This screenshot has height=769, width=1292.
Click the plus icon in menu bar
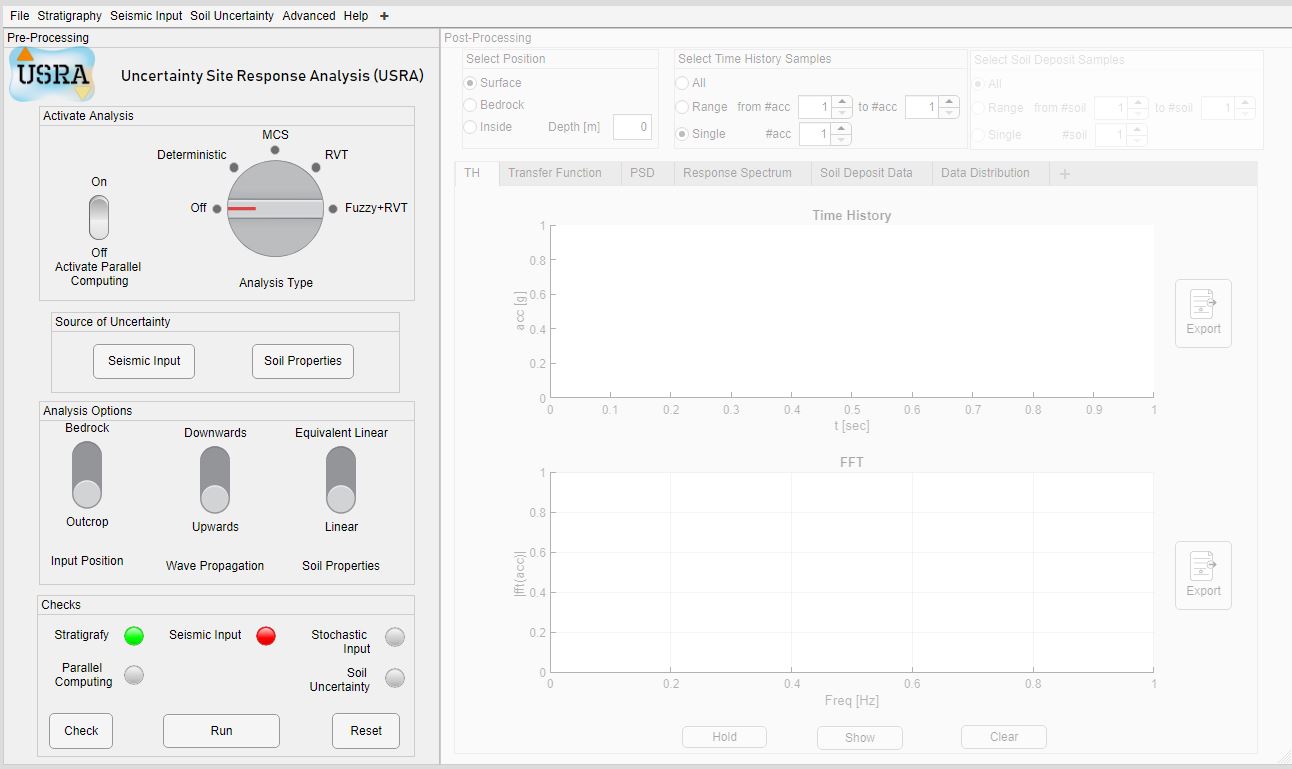[384, 16]
